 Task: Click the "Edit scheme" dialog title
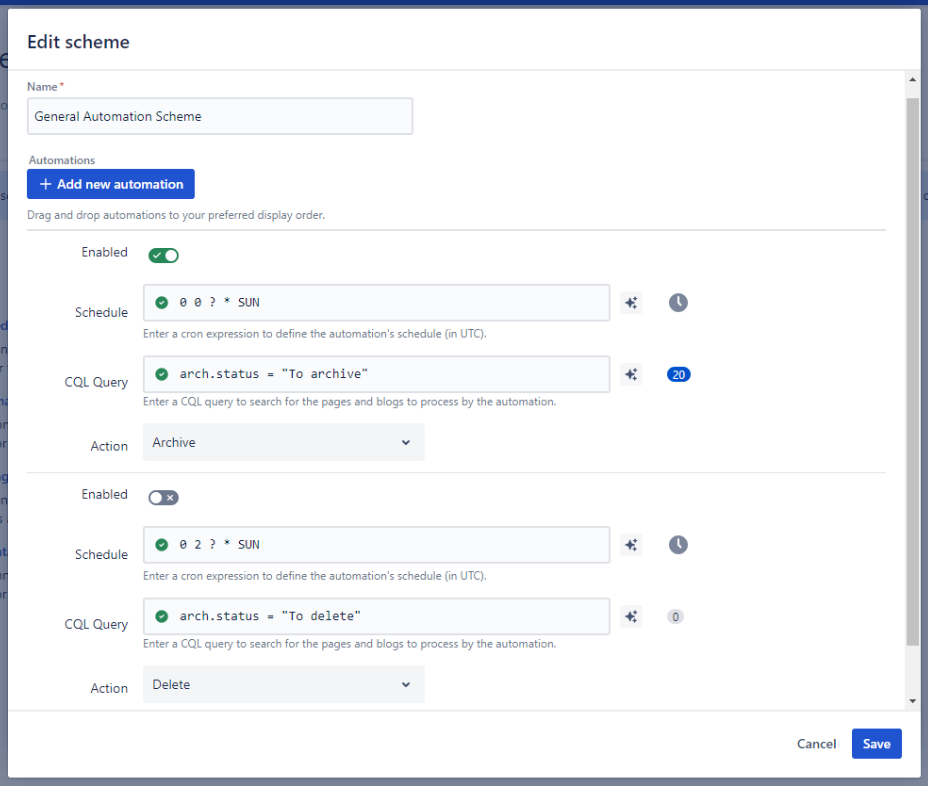point(78,42)
